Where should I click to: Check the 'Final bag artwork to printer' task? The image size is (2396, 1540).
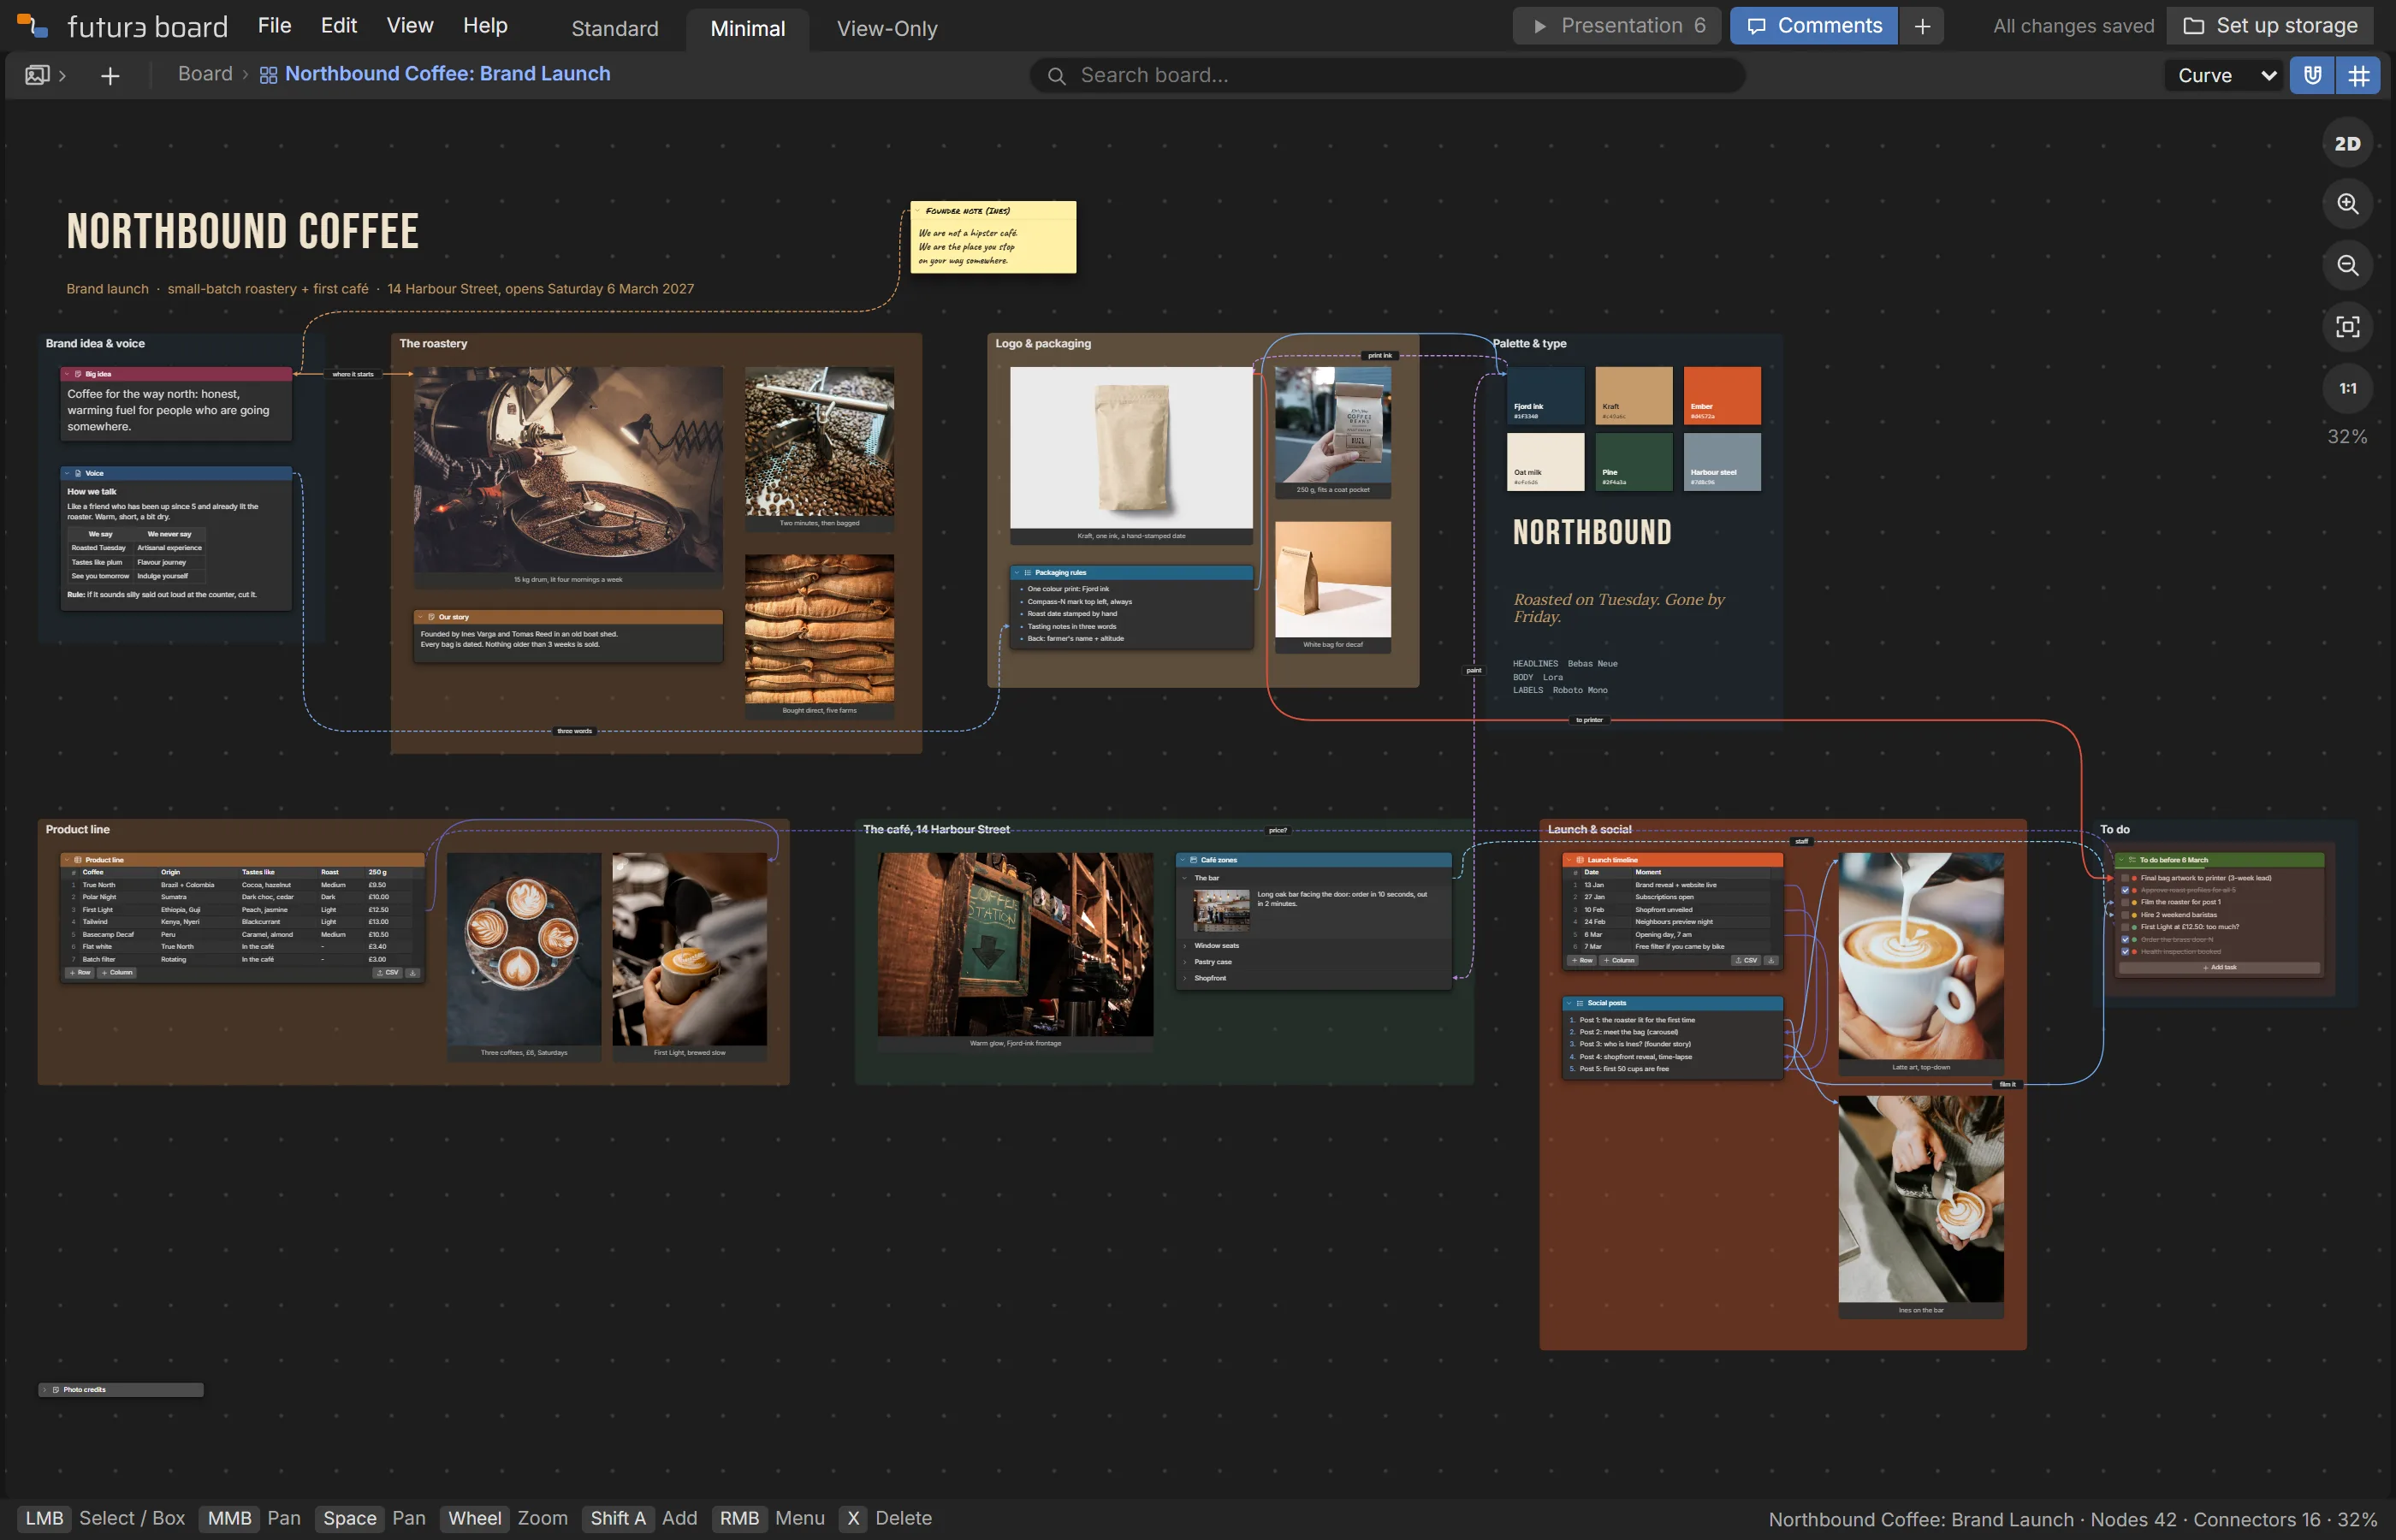(x=2125, y=878)
